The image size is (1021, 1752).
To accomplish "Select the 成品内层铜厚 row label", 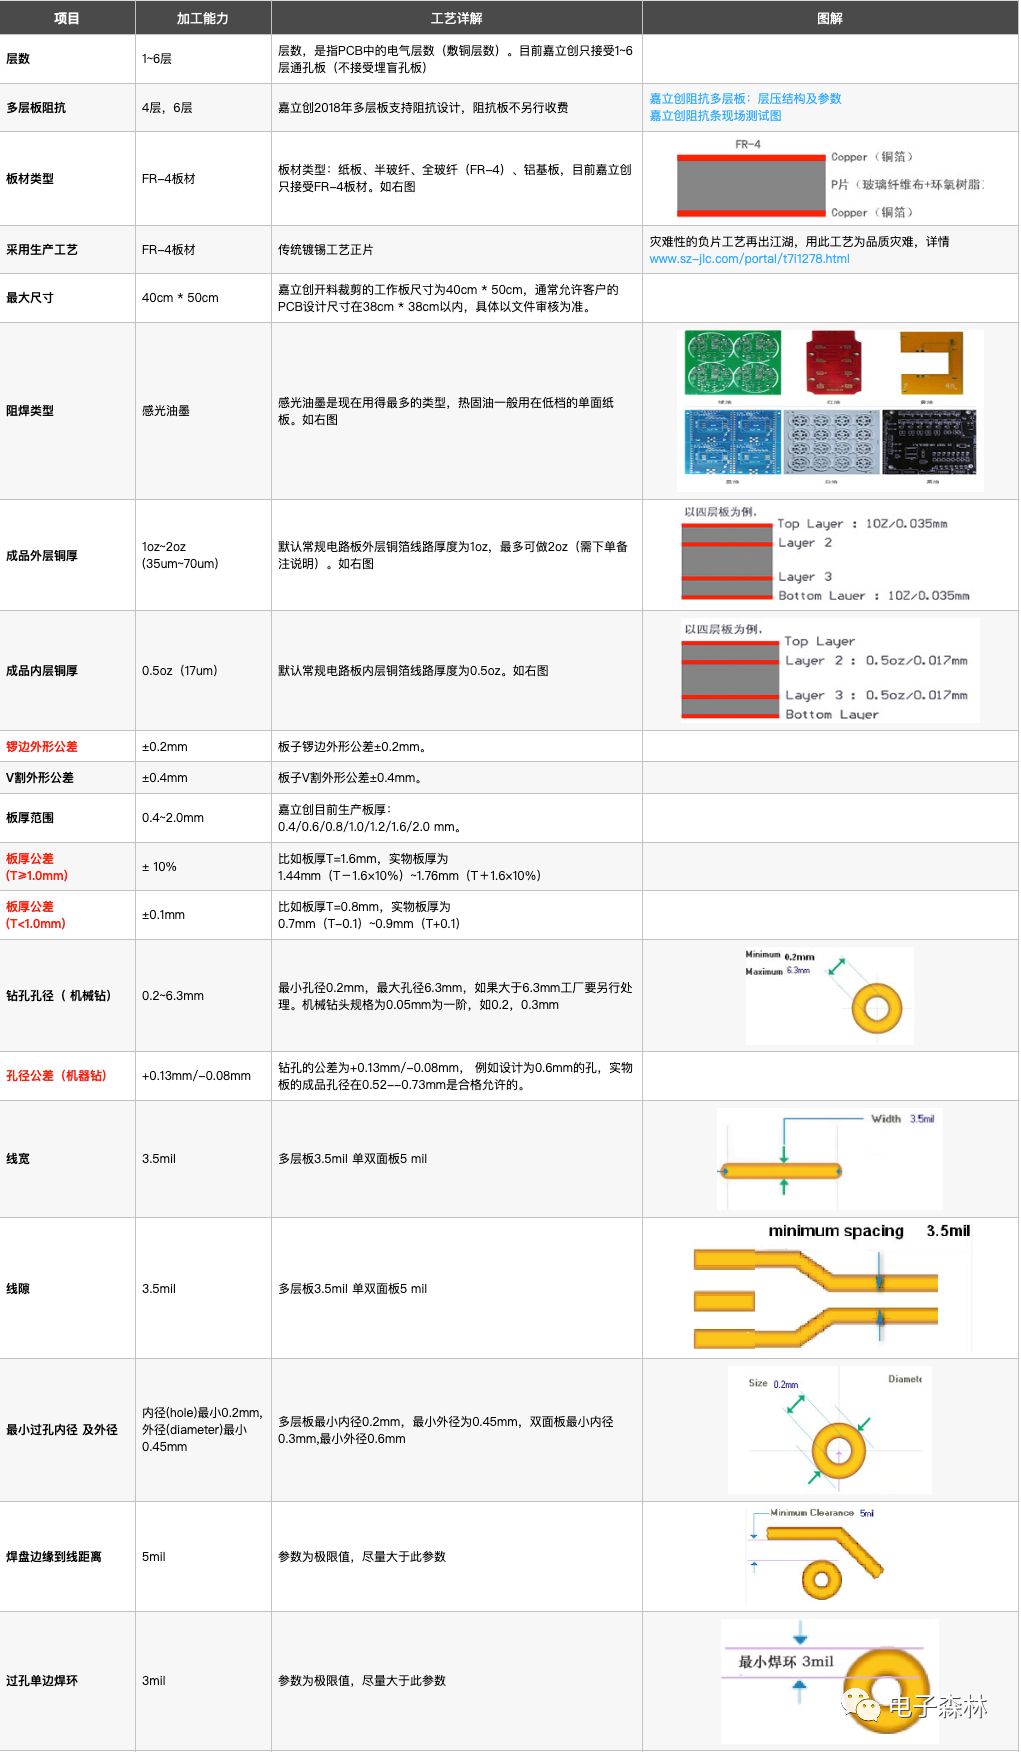I will pyautogui.click(x=42, y=671).
